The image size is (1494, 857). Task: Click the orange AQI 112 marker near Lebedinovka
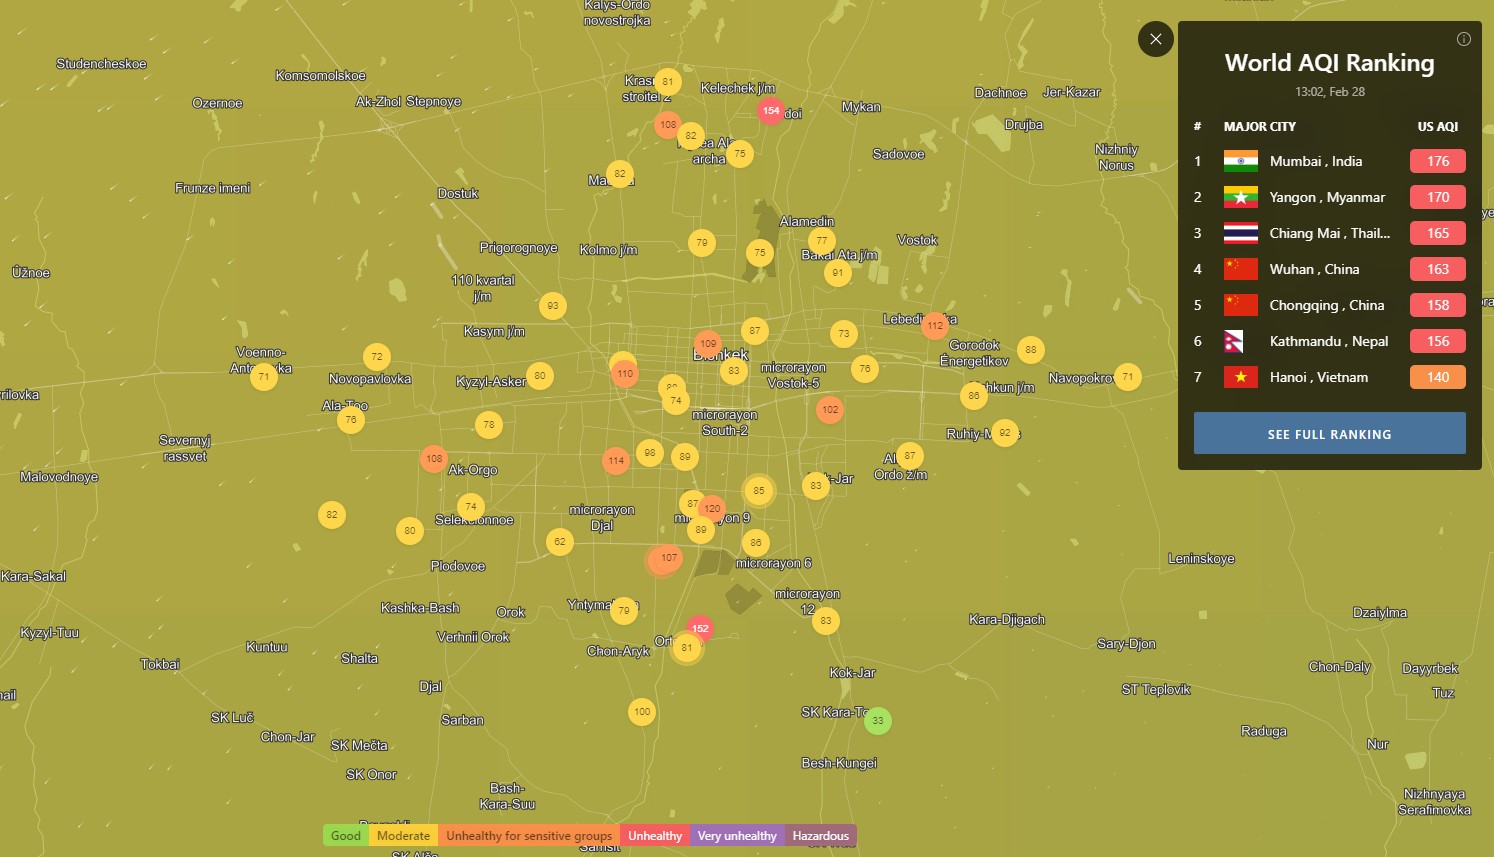pyautogui.click(x=935, y=325)
